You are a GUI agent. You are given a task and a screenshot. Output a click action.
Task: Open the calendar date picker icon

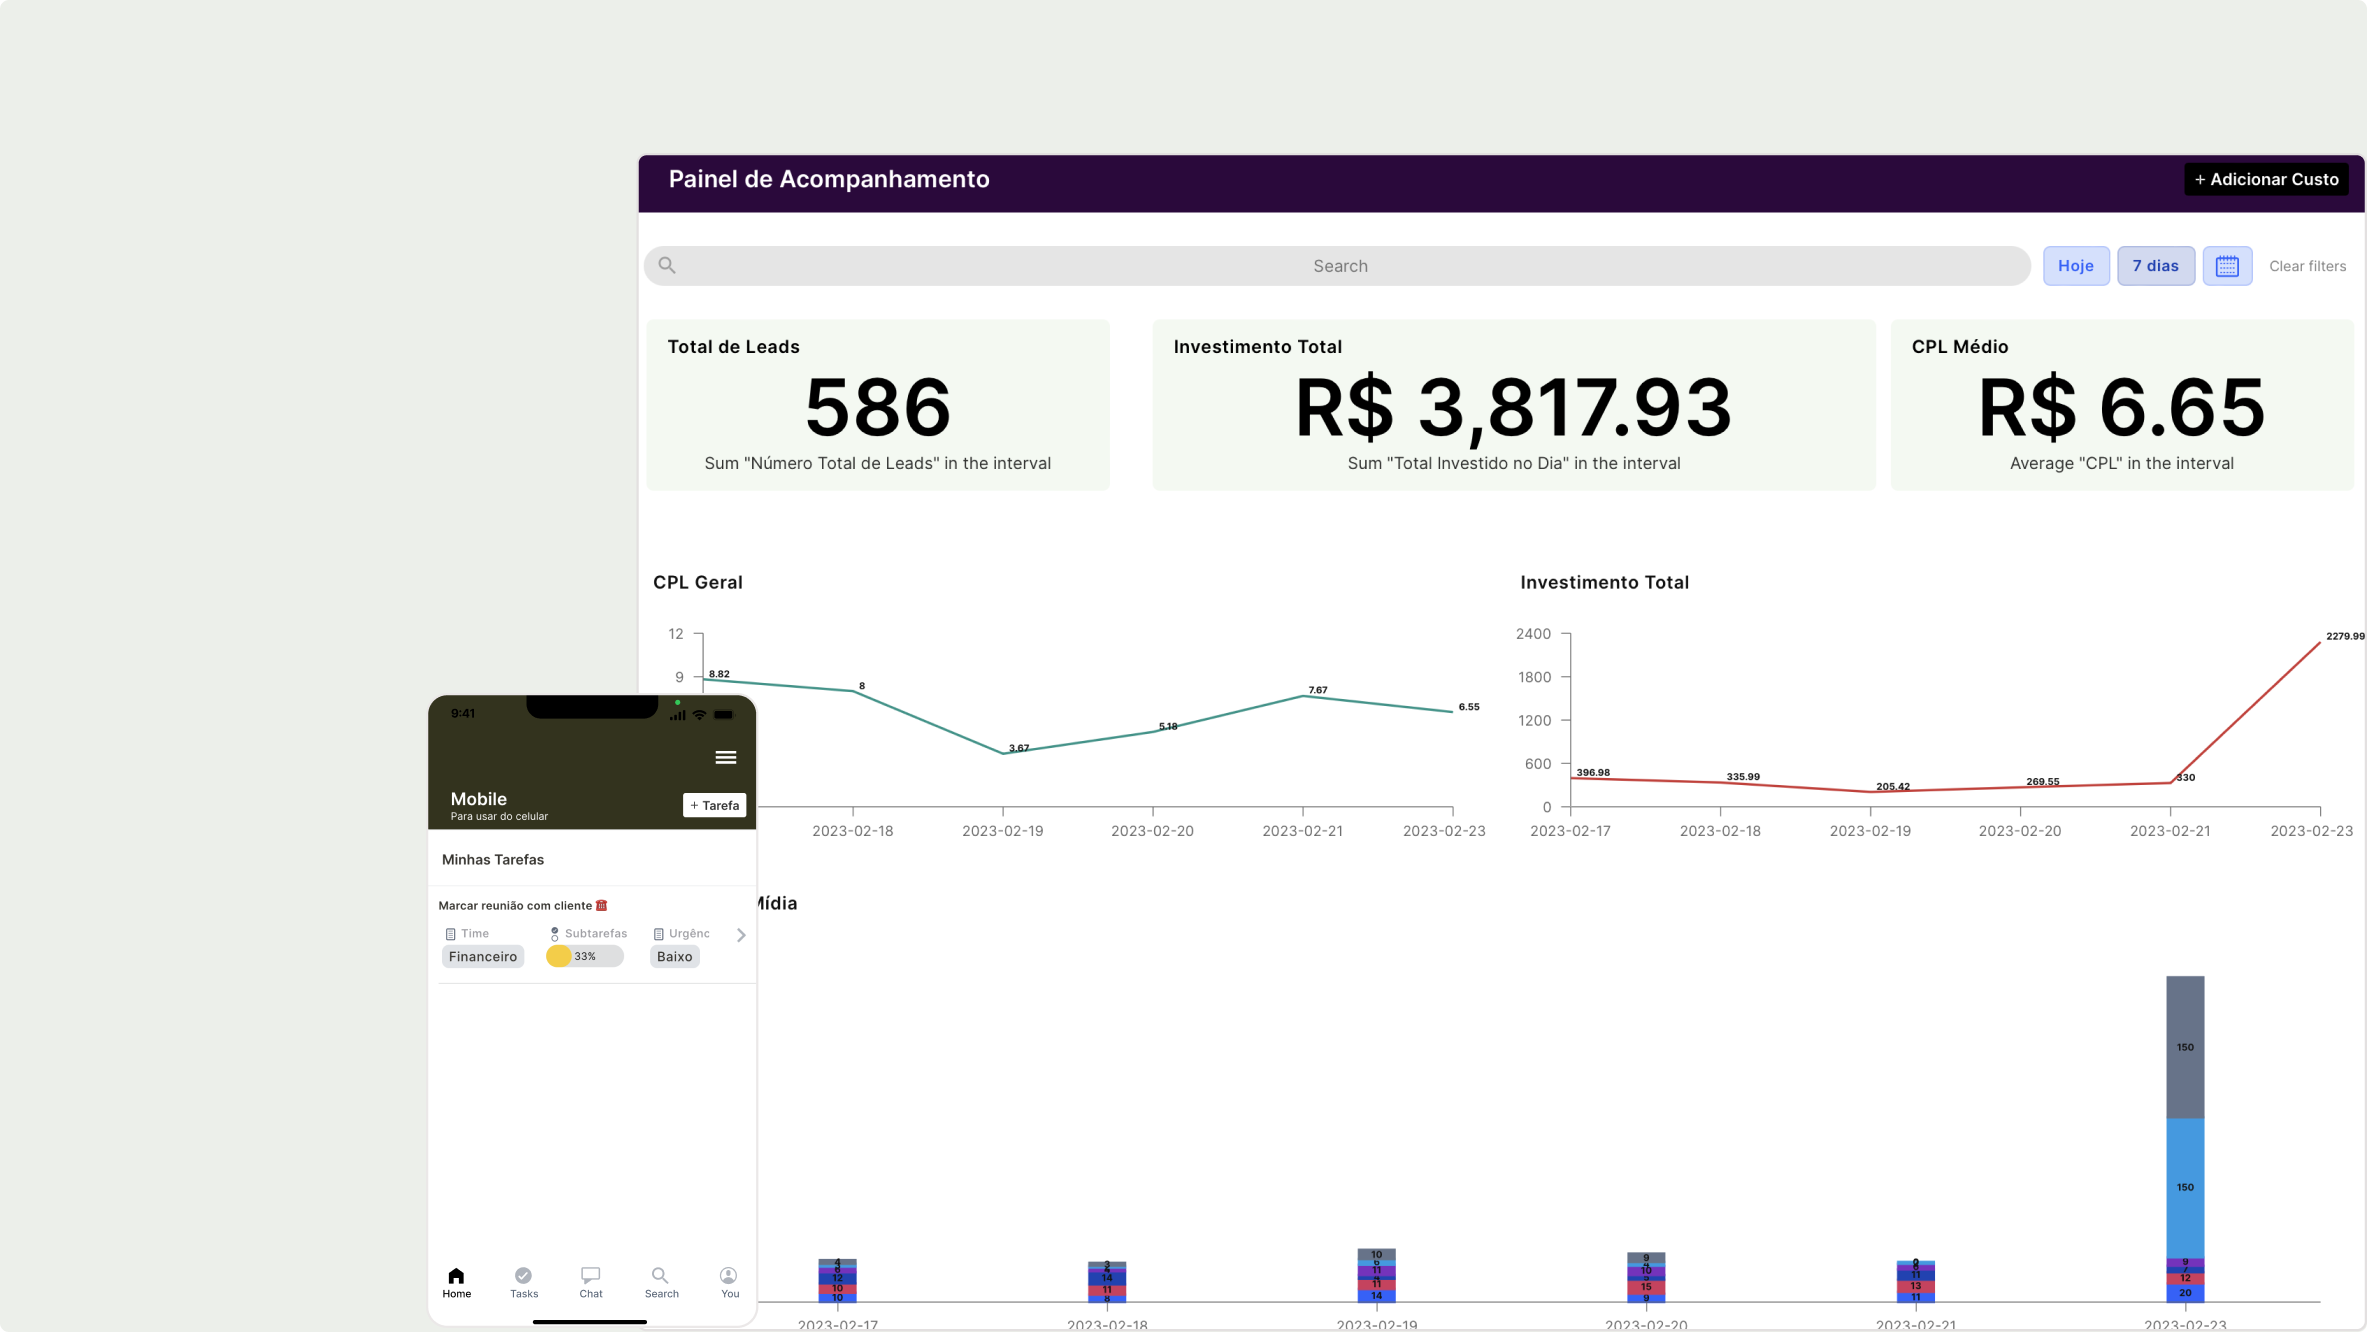[x=2226, y=266]
